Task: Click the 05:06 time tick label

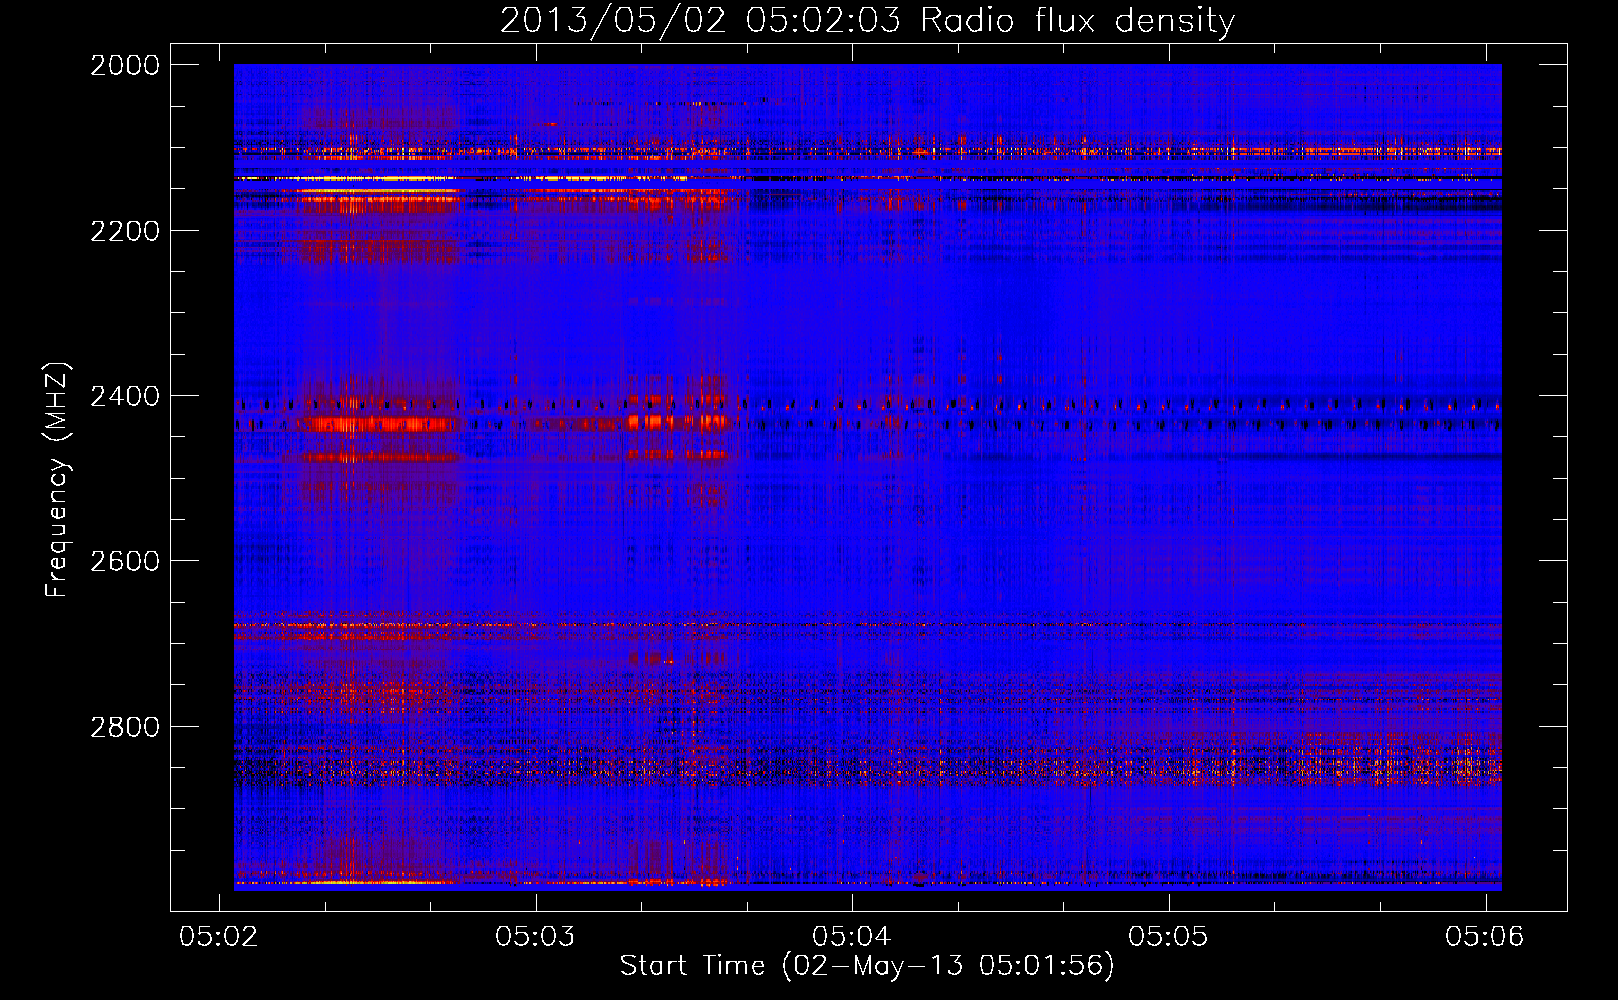Action: coord(1484,936)
